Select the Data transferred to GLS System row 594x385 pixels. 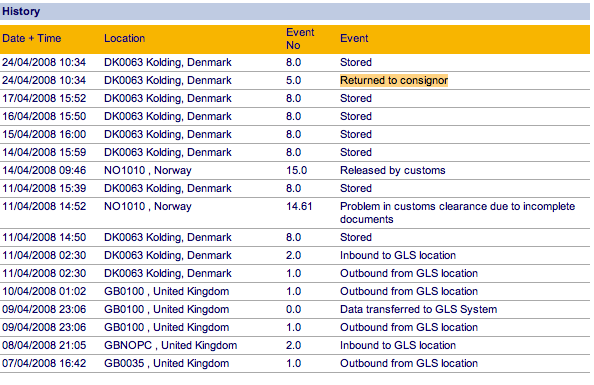[x=295, y=309]
